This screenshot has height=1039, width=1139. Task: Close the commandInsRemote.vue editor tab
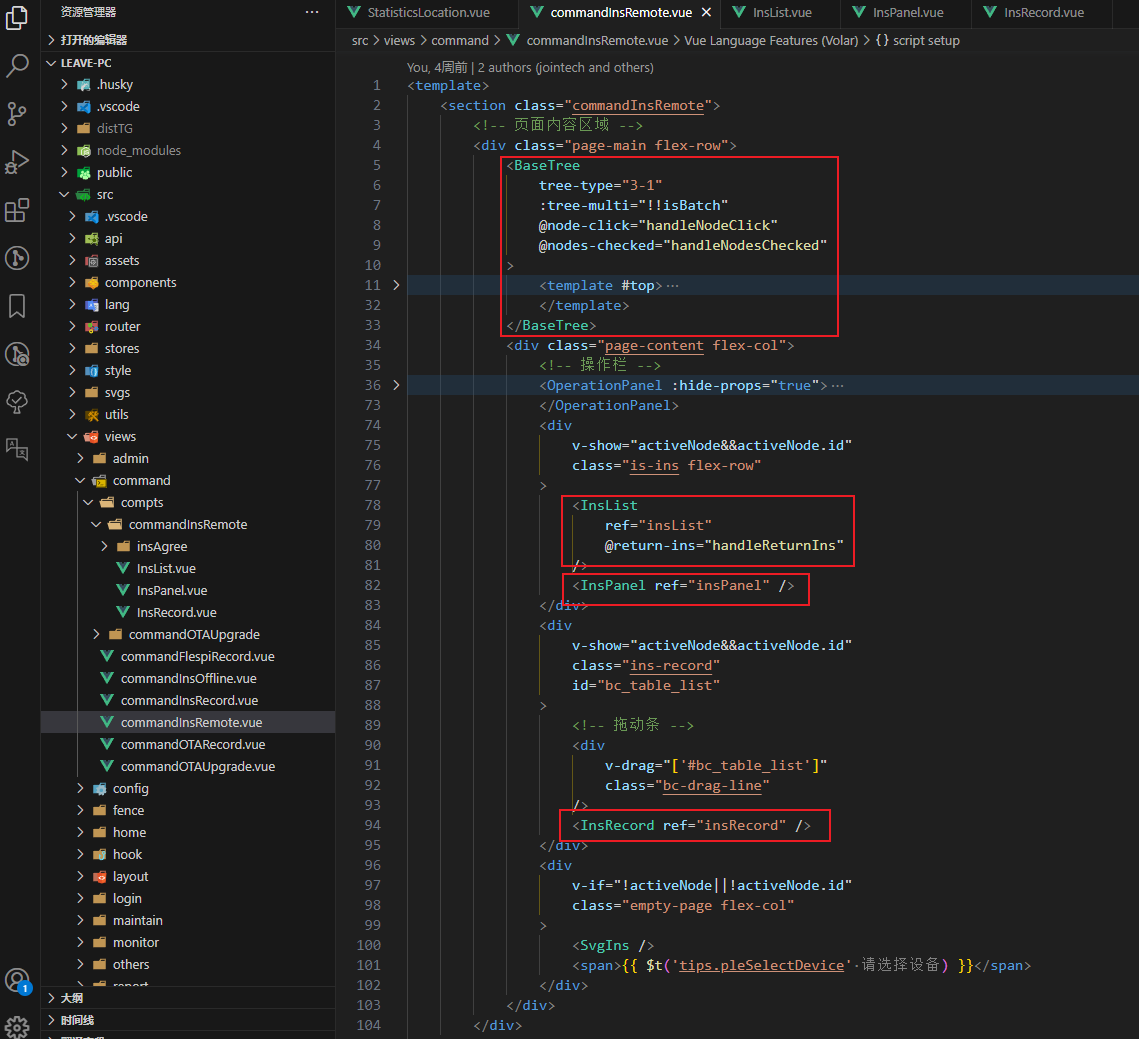pyautogui.click(x=705, y=13)
